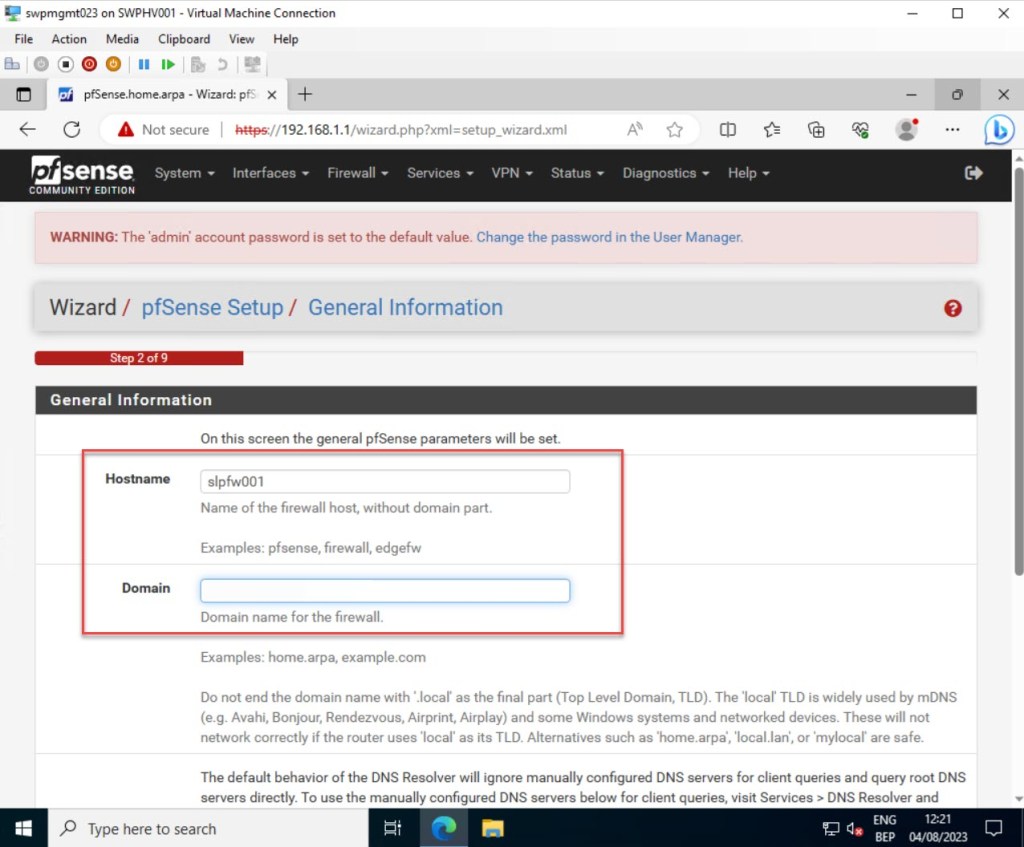Click into the Domain input field

385,590
